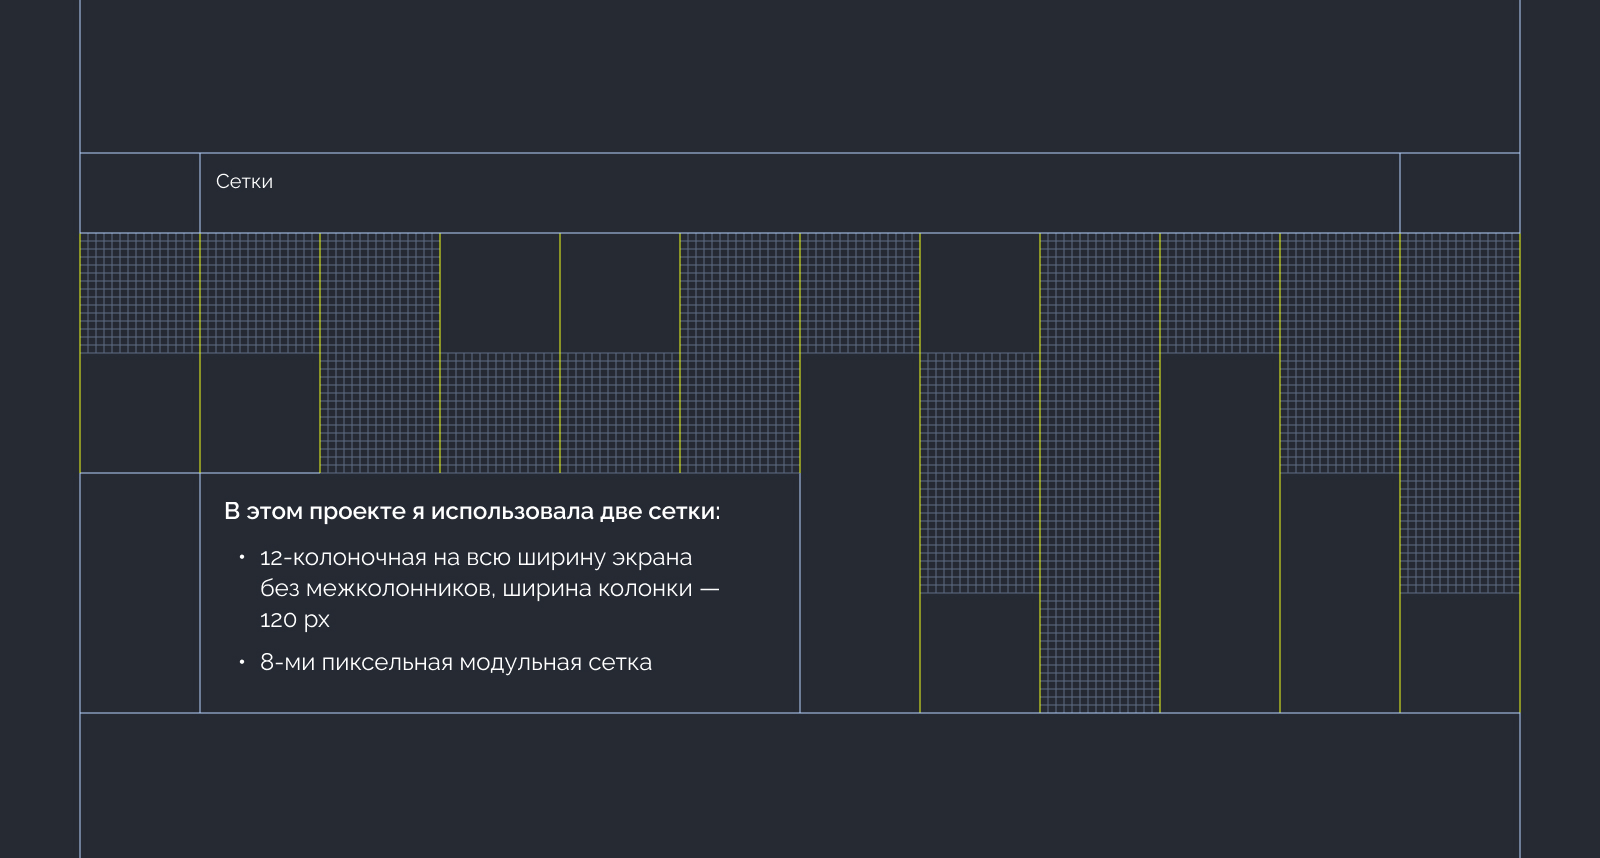Image resolution: width=1600 pixels, height=858 pixels.
Task: Click the empty cell left of the description text
Action: (x=140, y=593)
